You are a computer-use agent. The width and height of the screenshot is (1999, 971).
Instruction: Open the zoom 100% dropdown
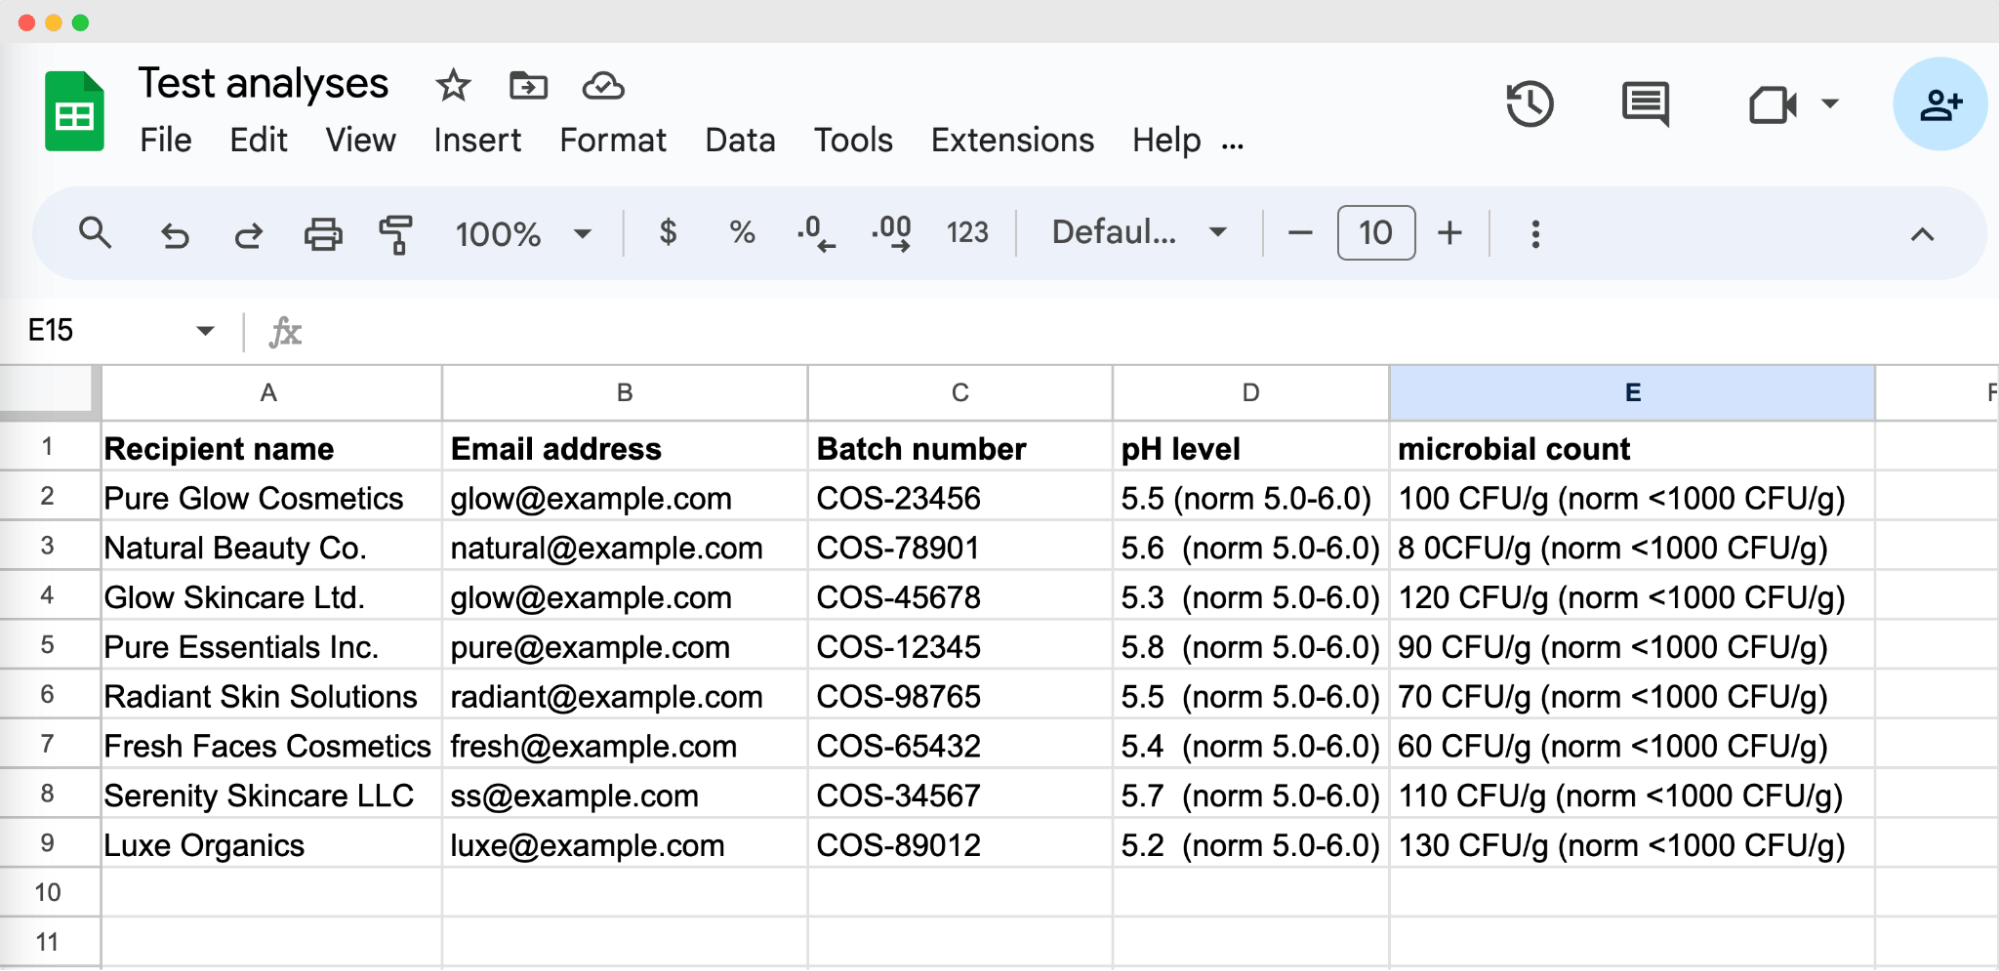[523, 234]
